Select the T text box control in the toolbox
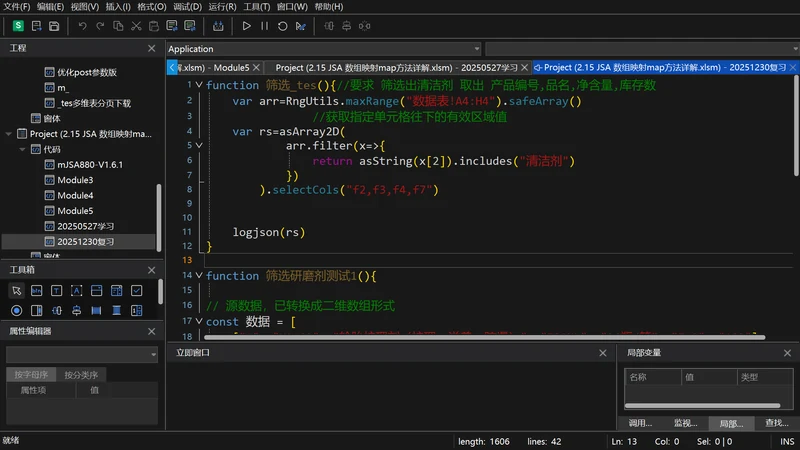Image resolution: width=800 pixels, height=450 pixels. tap(56, 291)
